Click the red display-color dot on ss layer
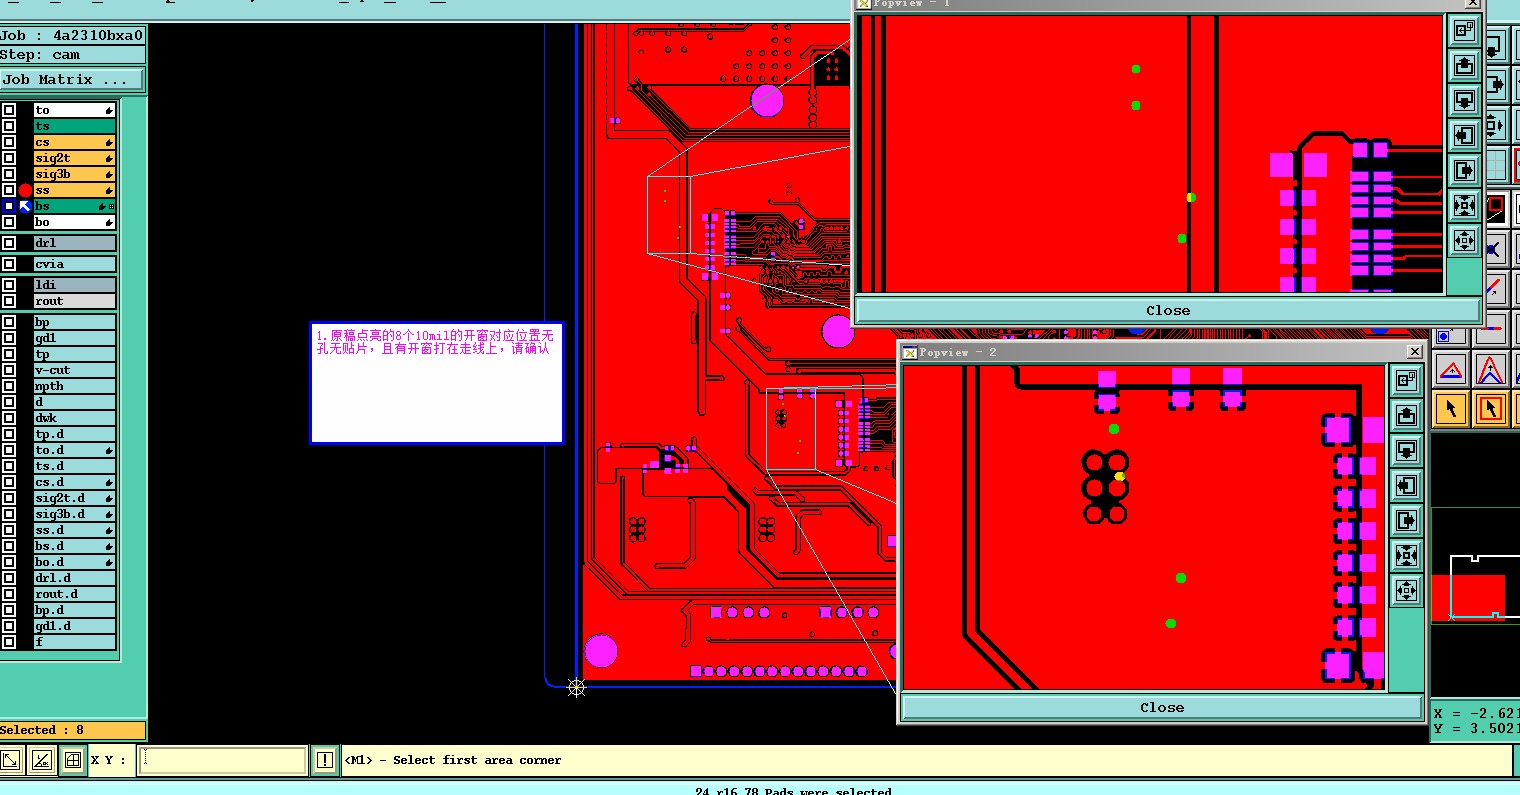The image size is (1520, 795). coord(25,190)
